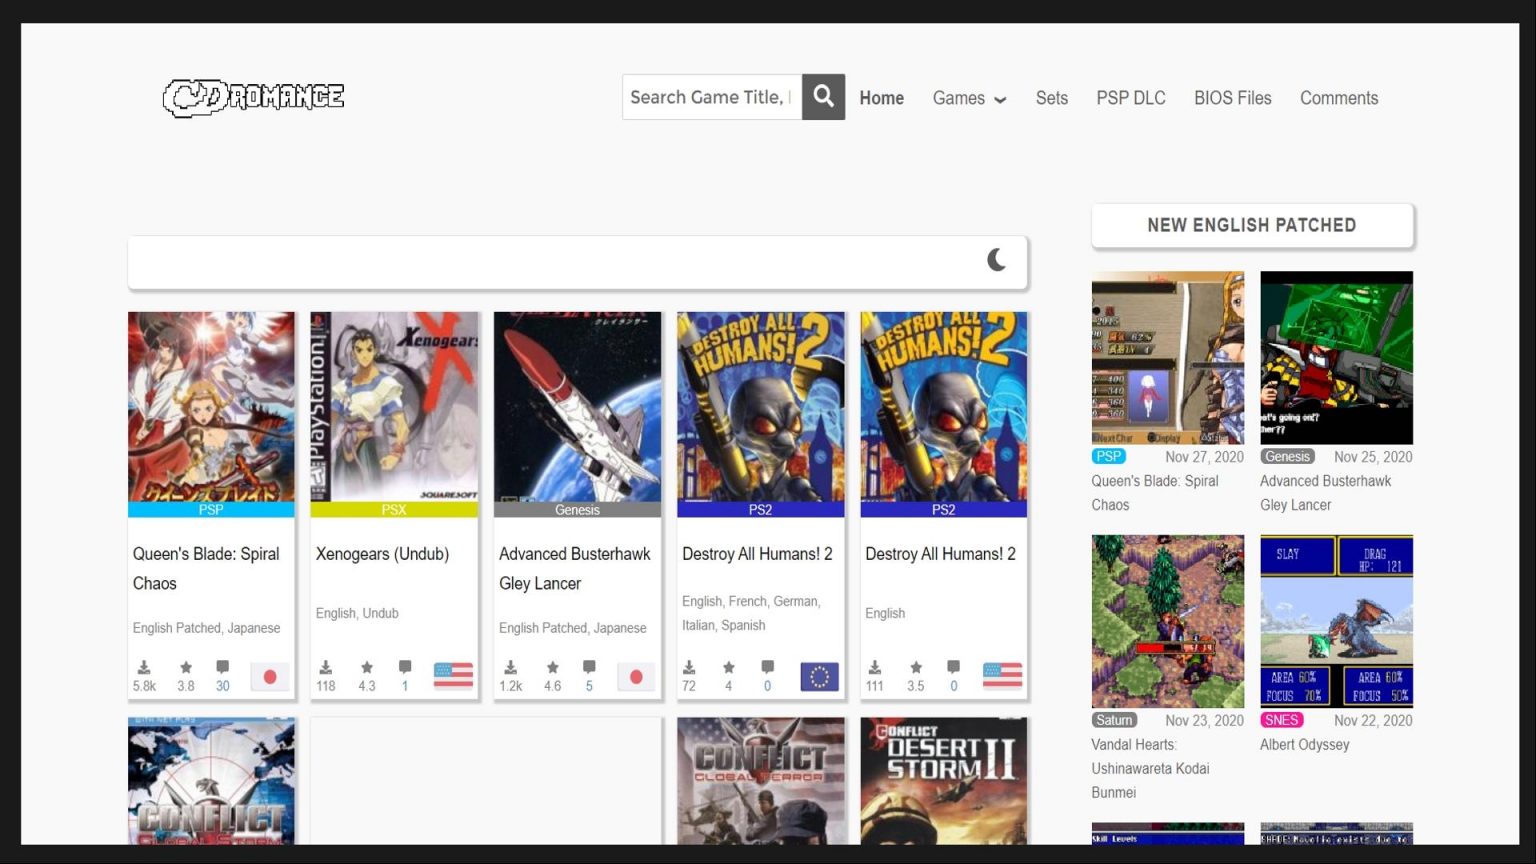Click the USA flag on Xenogears card
1536x864 pixels.
coord(453,676)
